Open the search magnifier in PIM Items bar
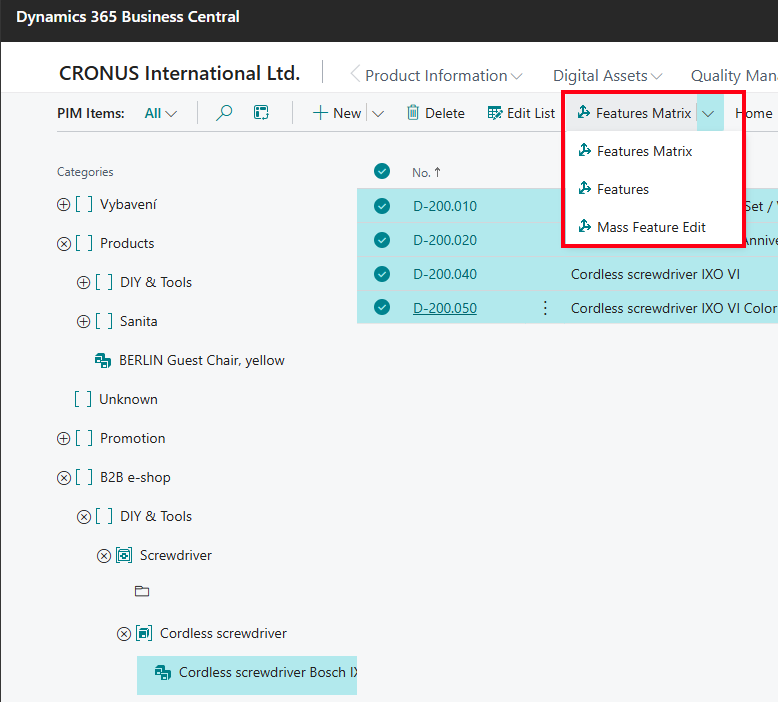The image size is (778, 702). click(224, 113)
